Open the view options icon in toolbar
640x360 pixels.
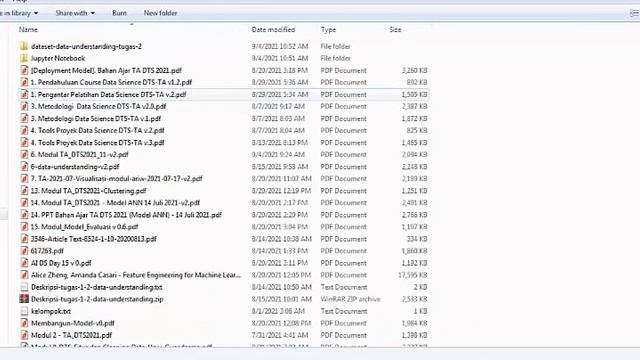[634, 13]
